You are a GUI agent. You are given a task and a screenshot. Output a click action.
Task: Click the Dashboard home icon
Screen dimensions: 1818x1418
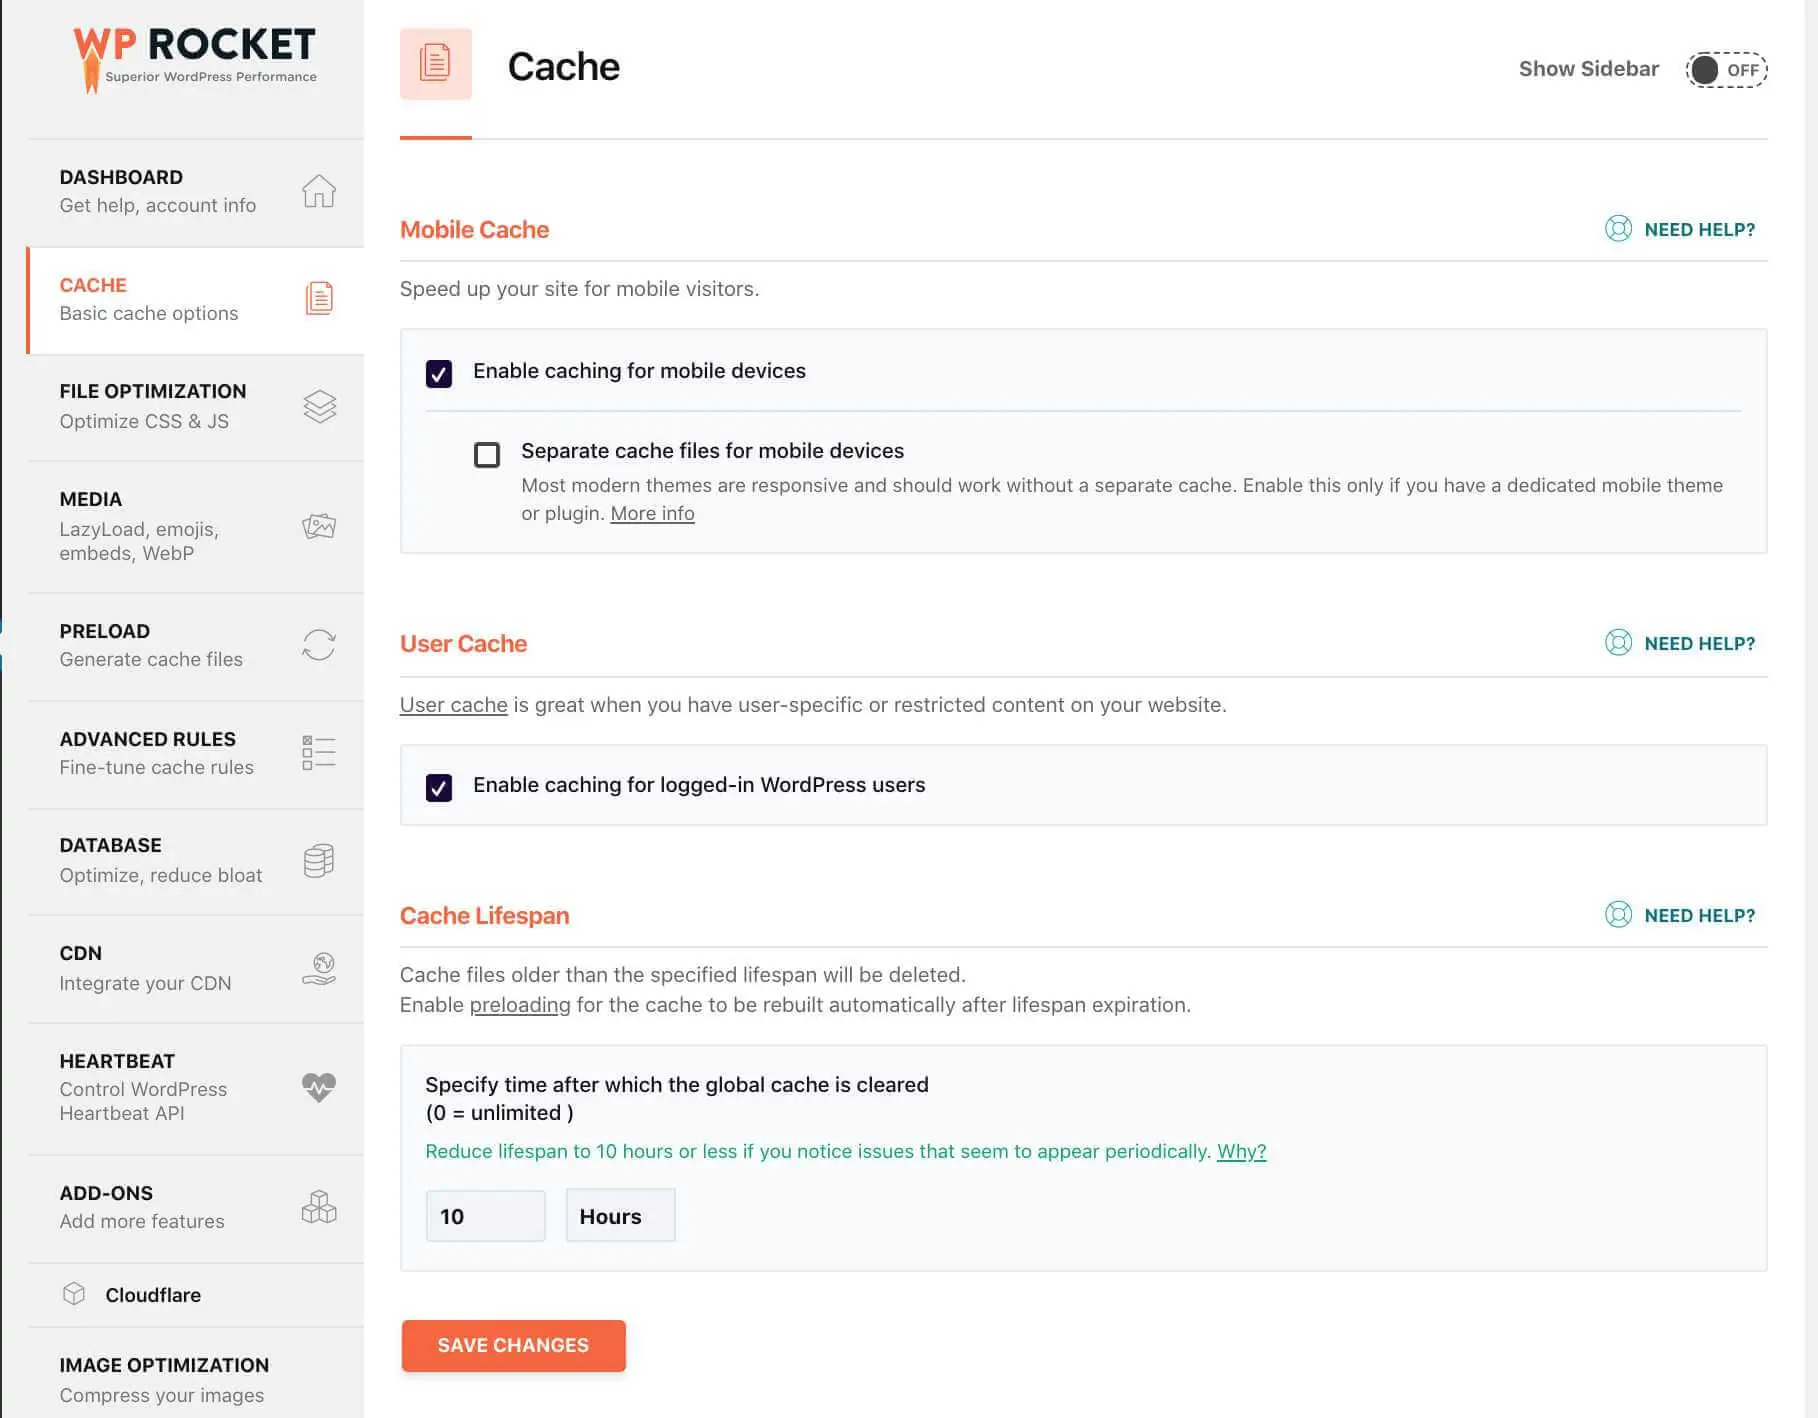(x=319, y=191)
